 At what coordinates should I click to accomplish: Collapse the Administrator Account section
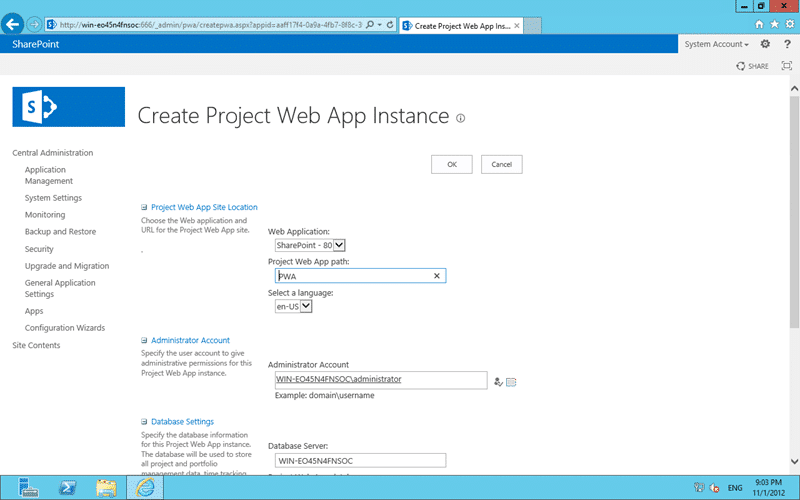click(x=144, y=340)
